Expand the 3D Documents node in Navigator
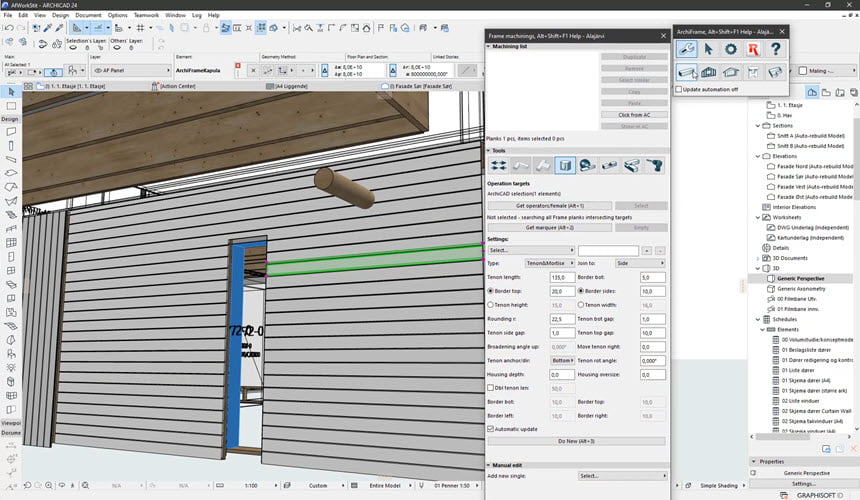This screenshot has width=860, height=500. tap(758, 258)
